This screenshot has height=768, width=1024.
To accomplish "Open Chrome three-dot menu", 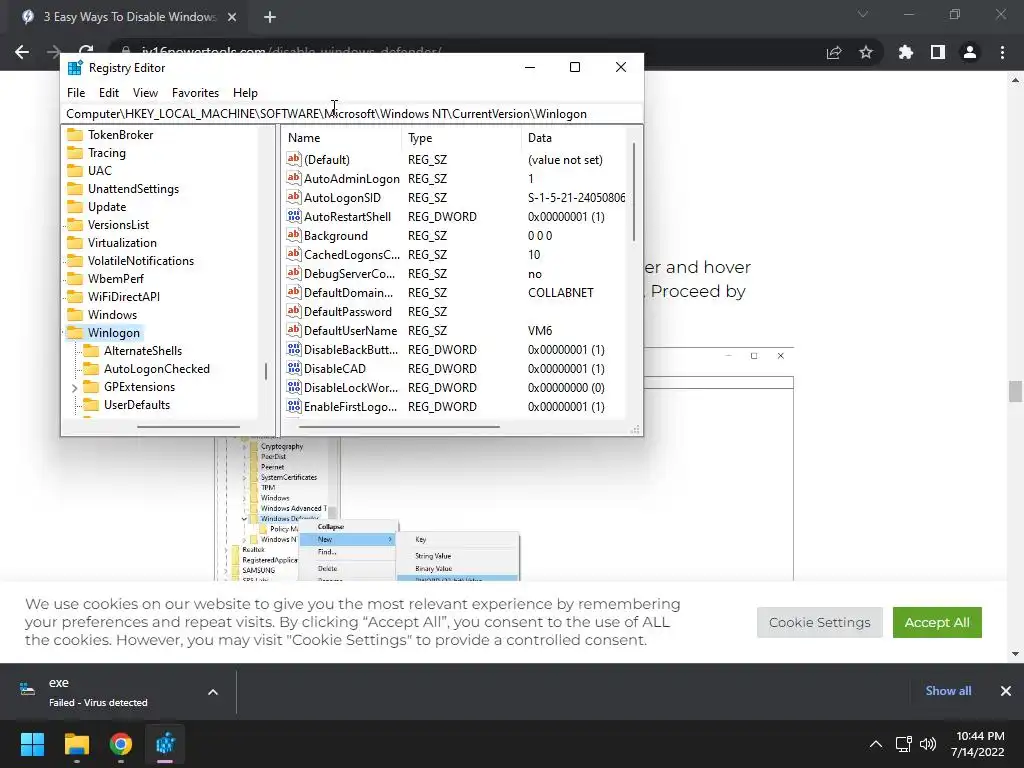I will [x=1002, y=52].
